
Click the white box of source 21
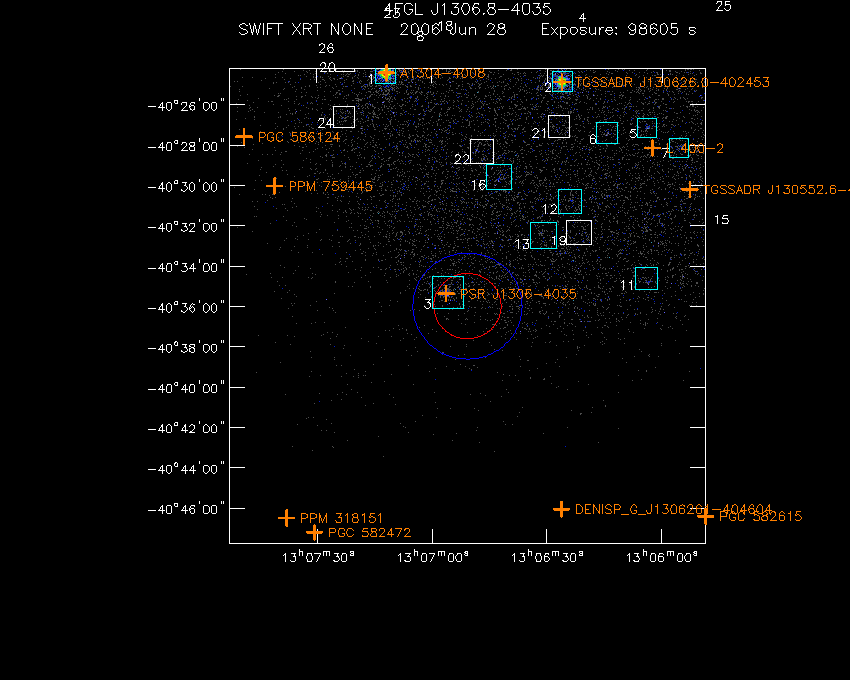pyautogui.click(x=559, y=126)
